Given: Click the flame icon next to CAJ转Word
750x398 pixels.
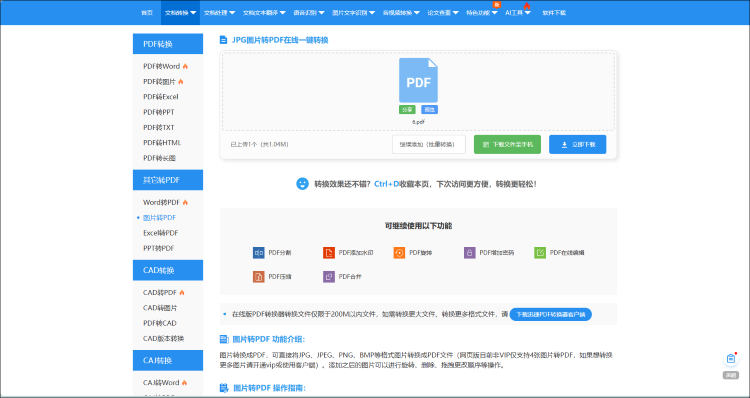Looking at the screenshot, I should 185,383.
